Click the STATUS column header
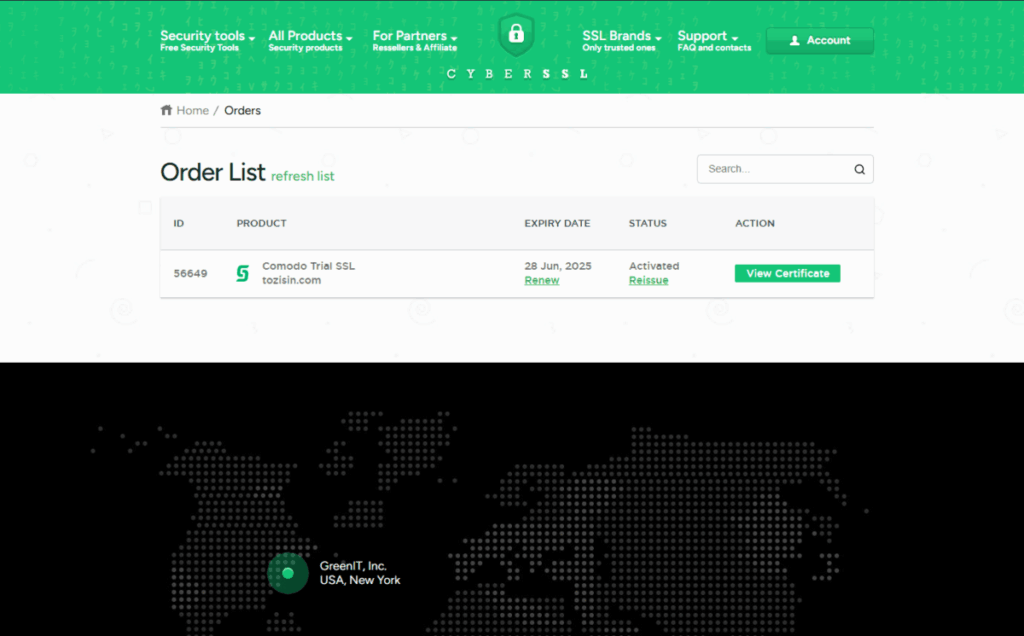Screen dimensions: 1024x636 click(x=648, y=223)
